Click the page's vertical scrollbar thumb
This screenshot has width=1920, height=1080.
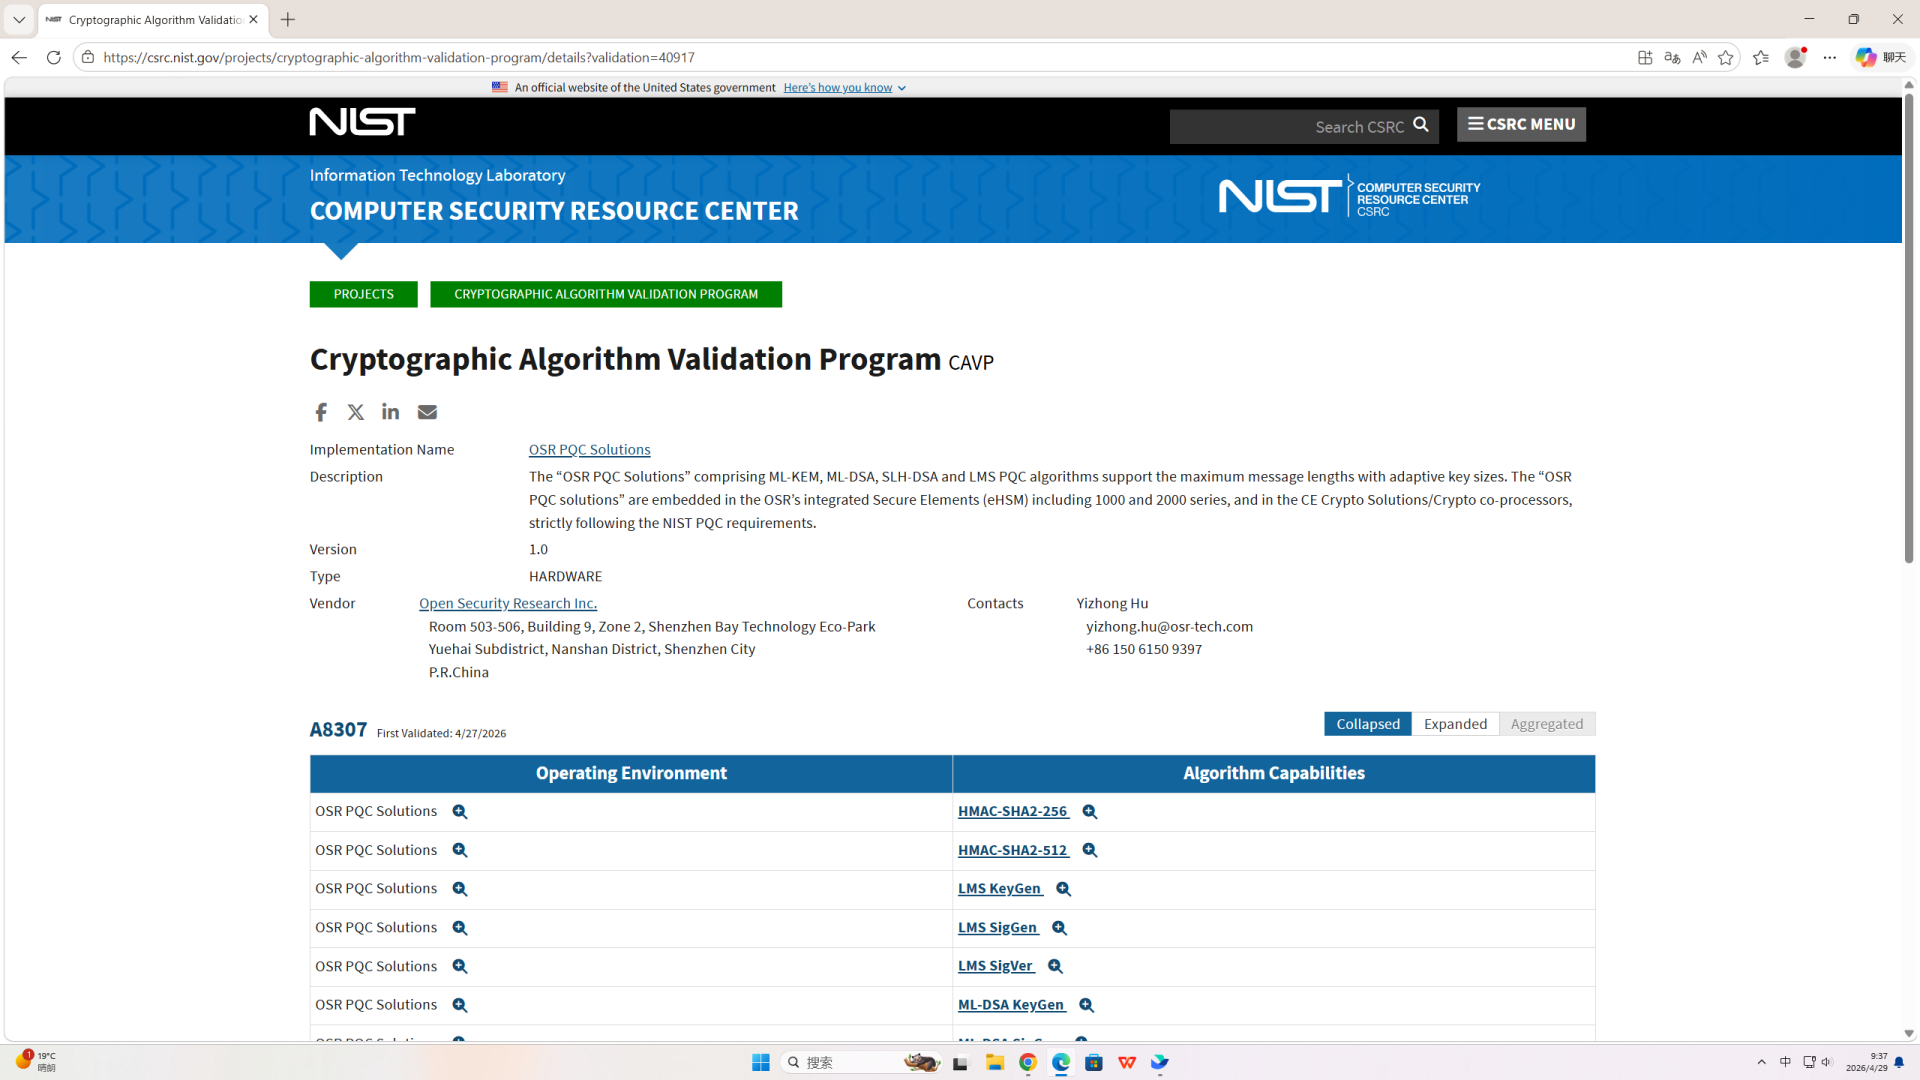point(1909,328)
